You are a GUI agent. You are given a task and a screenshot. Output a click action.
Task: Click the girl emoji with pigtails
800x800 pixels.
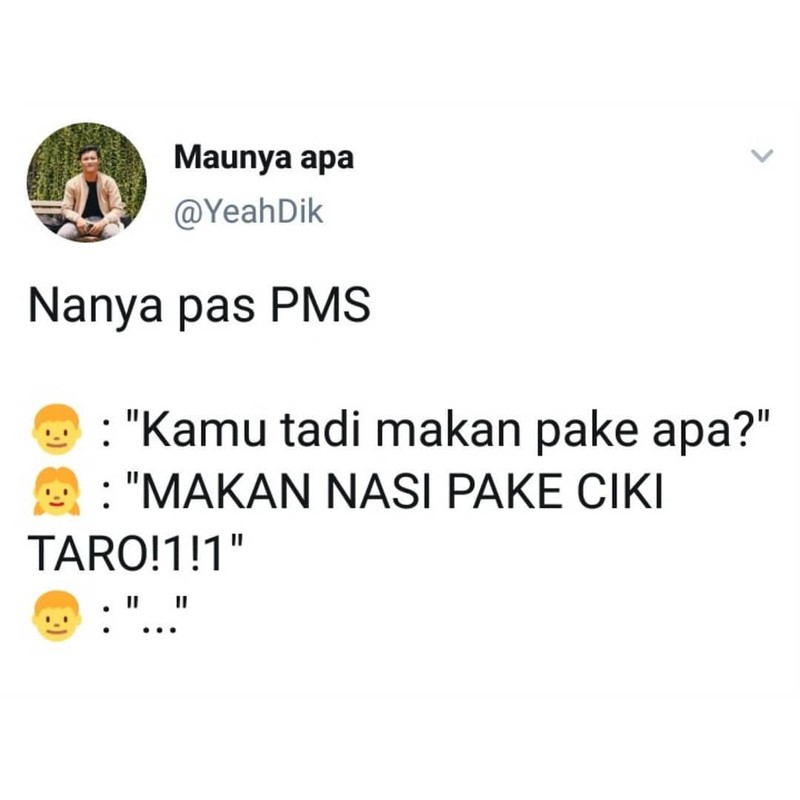56,491
